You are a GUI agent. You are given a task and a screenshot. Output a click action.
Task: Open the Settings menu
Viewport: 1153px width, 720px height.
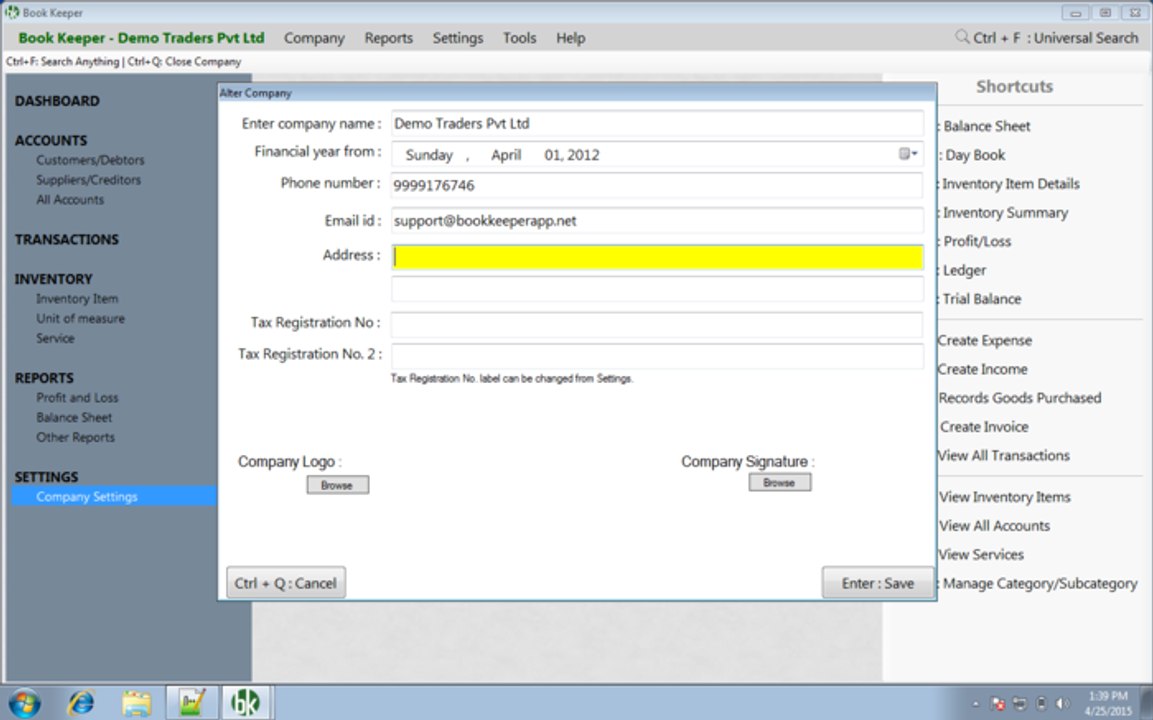click(x=457, y=38)
